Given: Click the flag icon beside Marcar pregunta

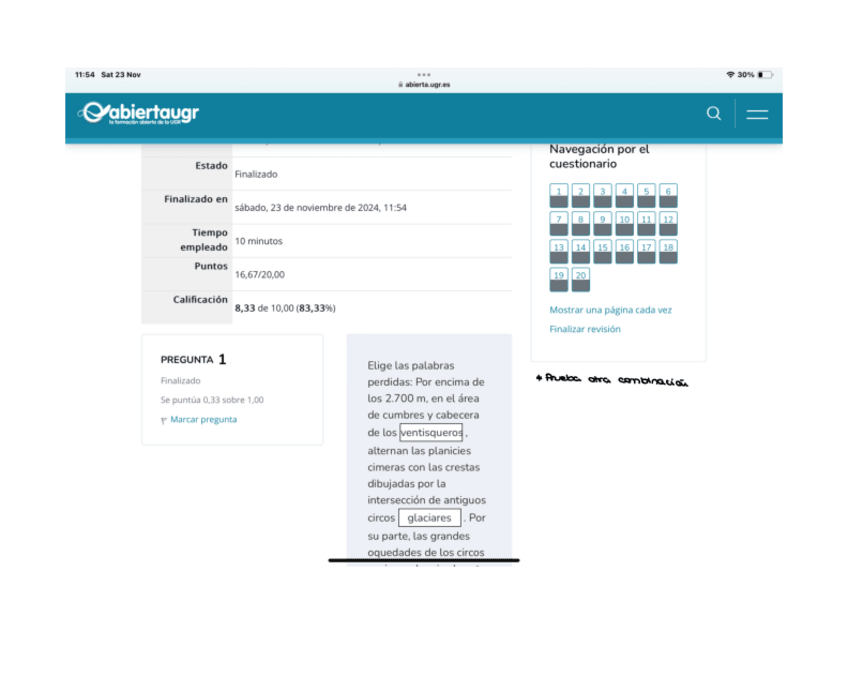Looking at the screenshot, I should click(x=163, y=421).
